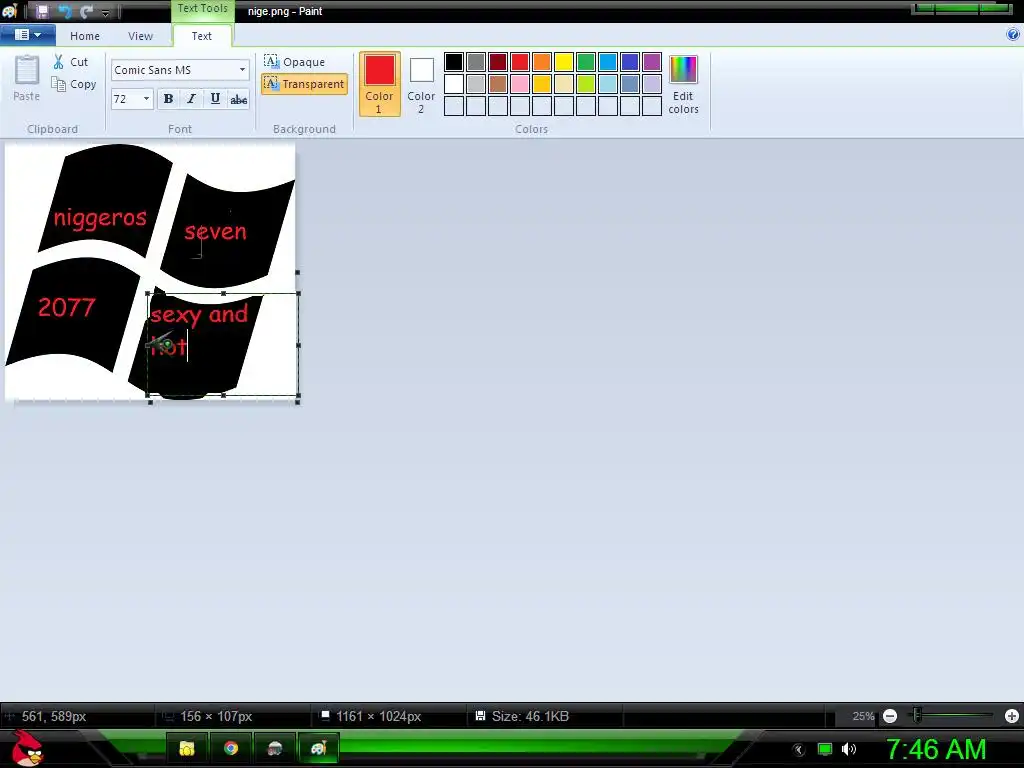Image resolution: width=1024 pixels, height=768 pixels.
Task: Click the first empty custom color slot
Action: 454,106
